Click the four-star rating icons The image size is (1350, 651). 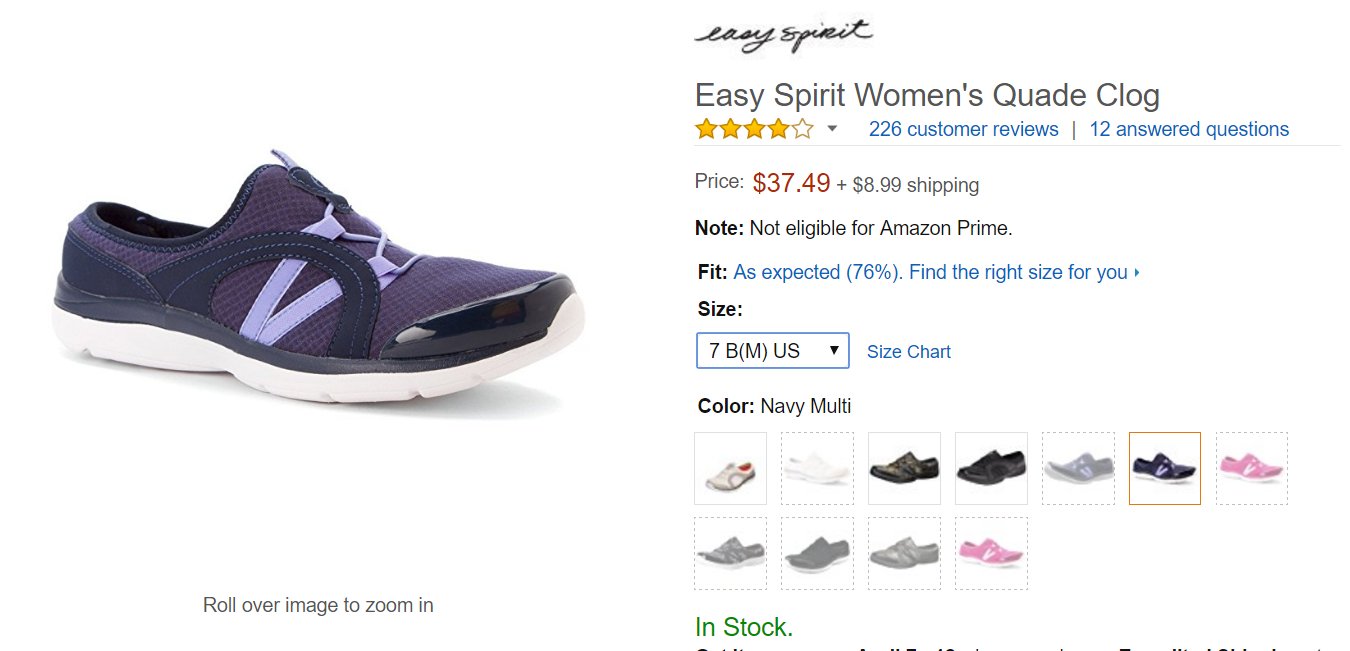tap(754, 129)
